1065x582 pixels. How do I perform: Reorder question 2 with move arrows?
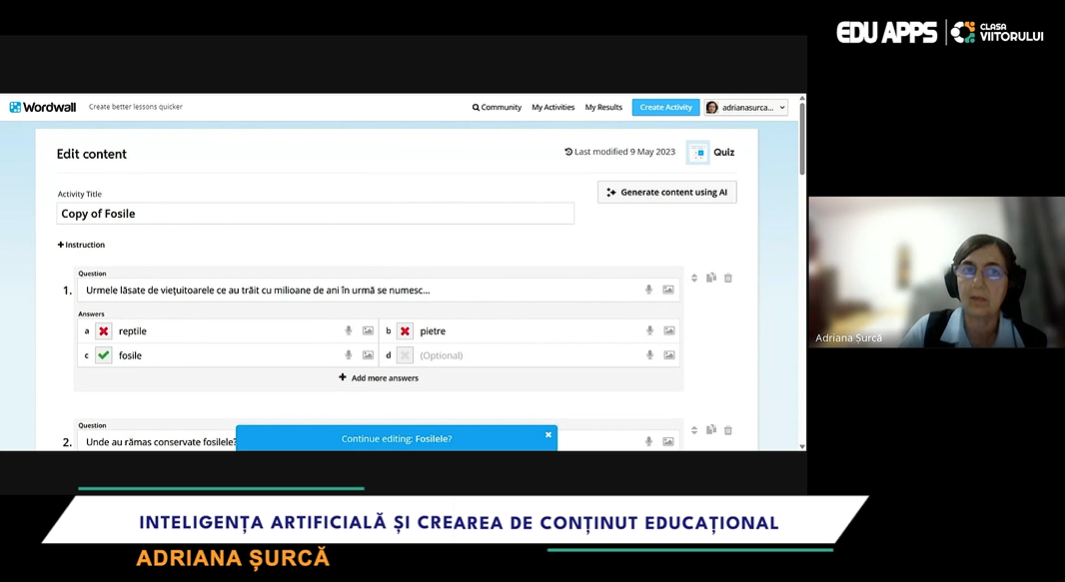694,430
